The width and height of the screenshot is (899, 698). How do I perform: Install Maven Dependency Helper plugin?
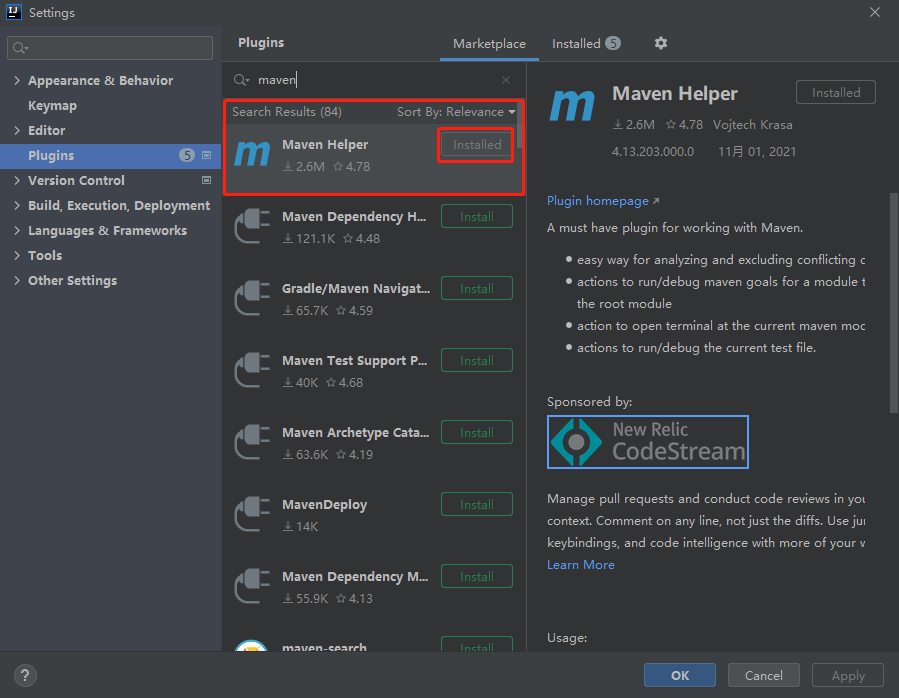(476, 217)
